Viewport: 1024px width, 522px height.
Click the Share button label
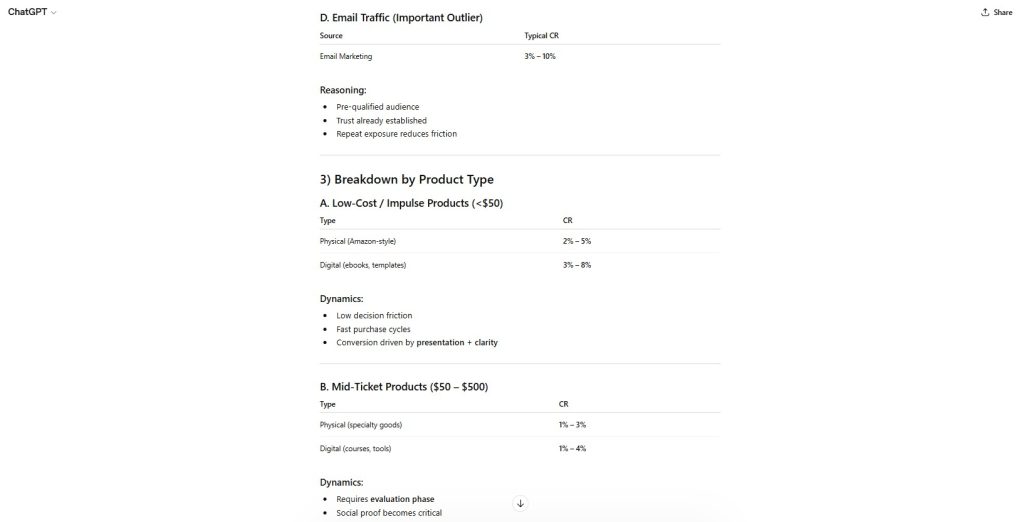[1002, 12]
